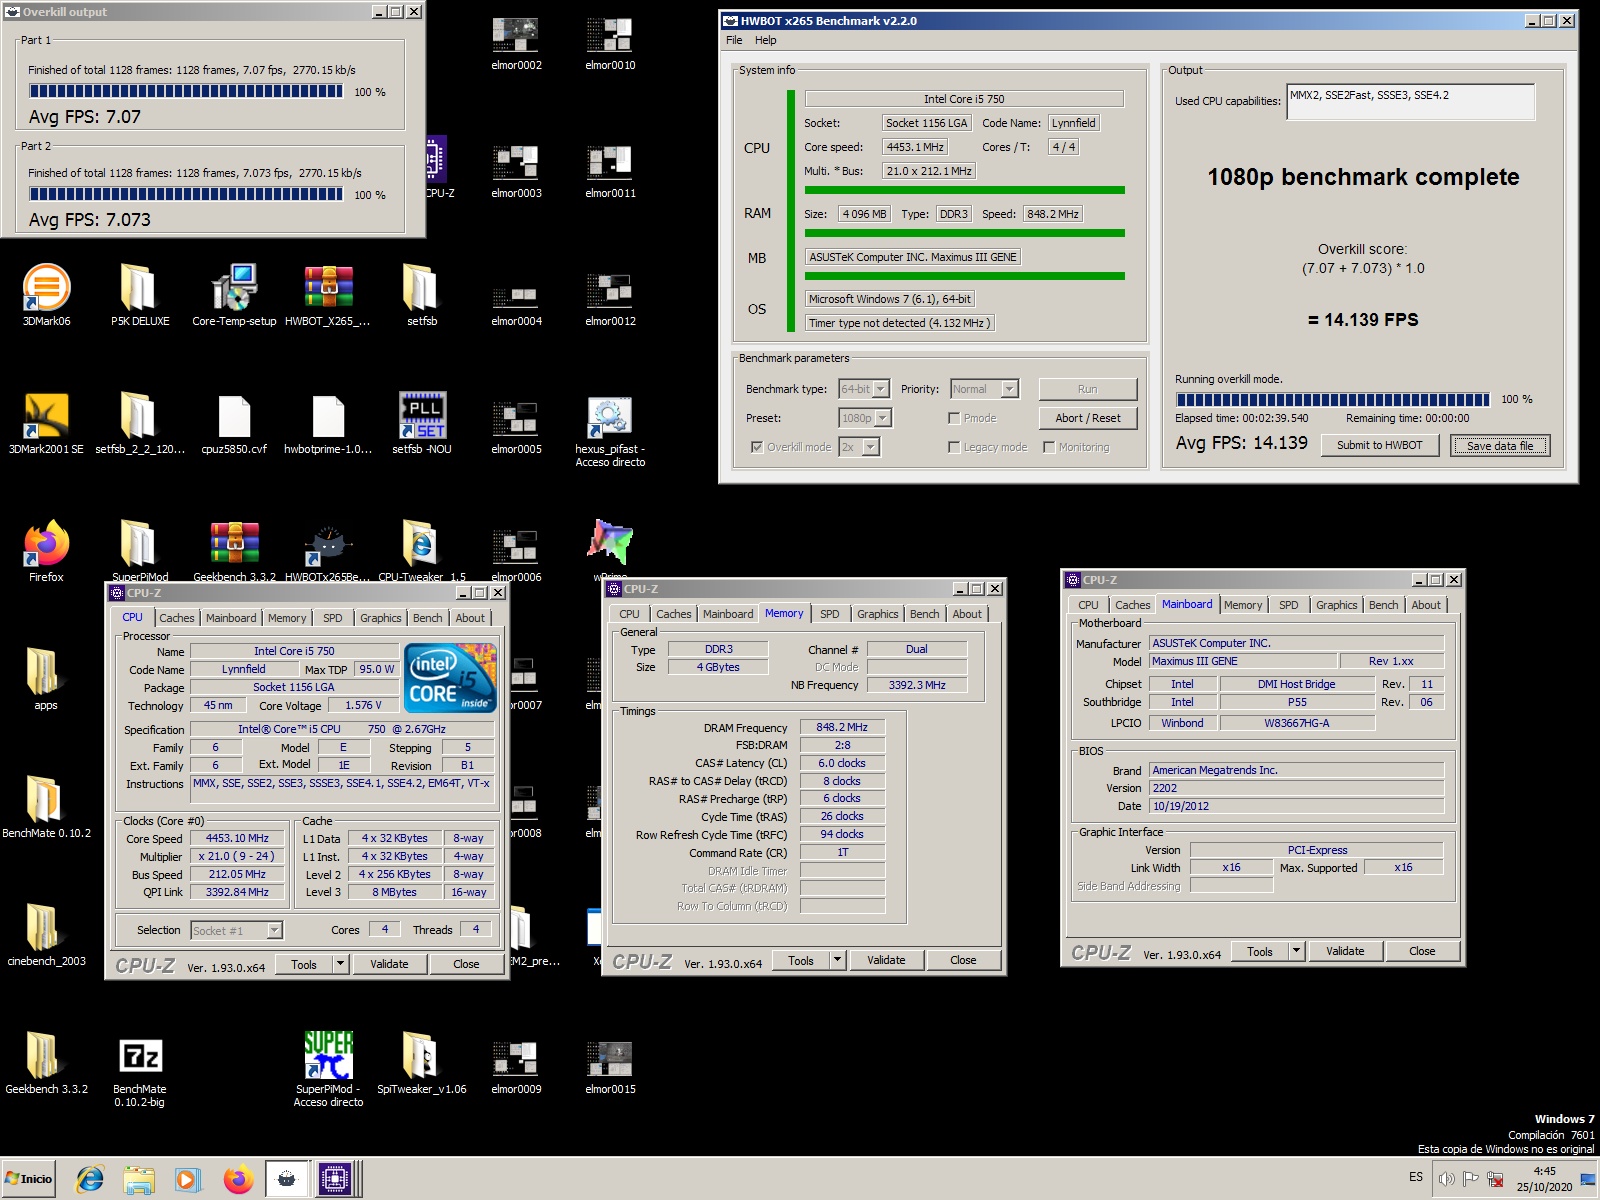1600x1200 pixels.
Task: Toggle the Monitoring checkbox
Action: (1049, 447)
